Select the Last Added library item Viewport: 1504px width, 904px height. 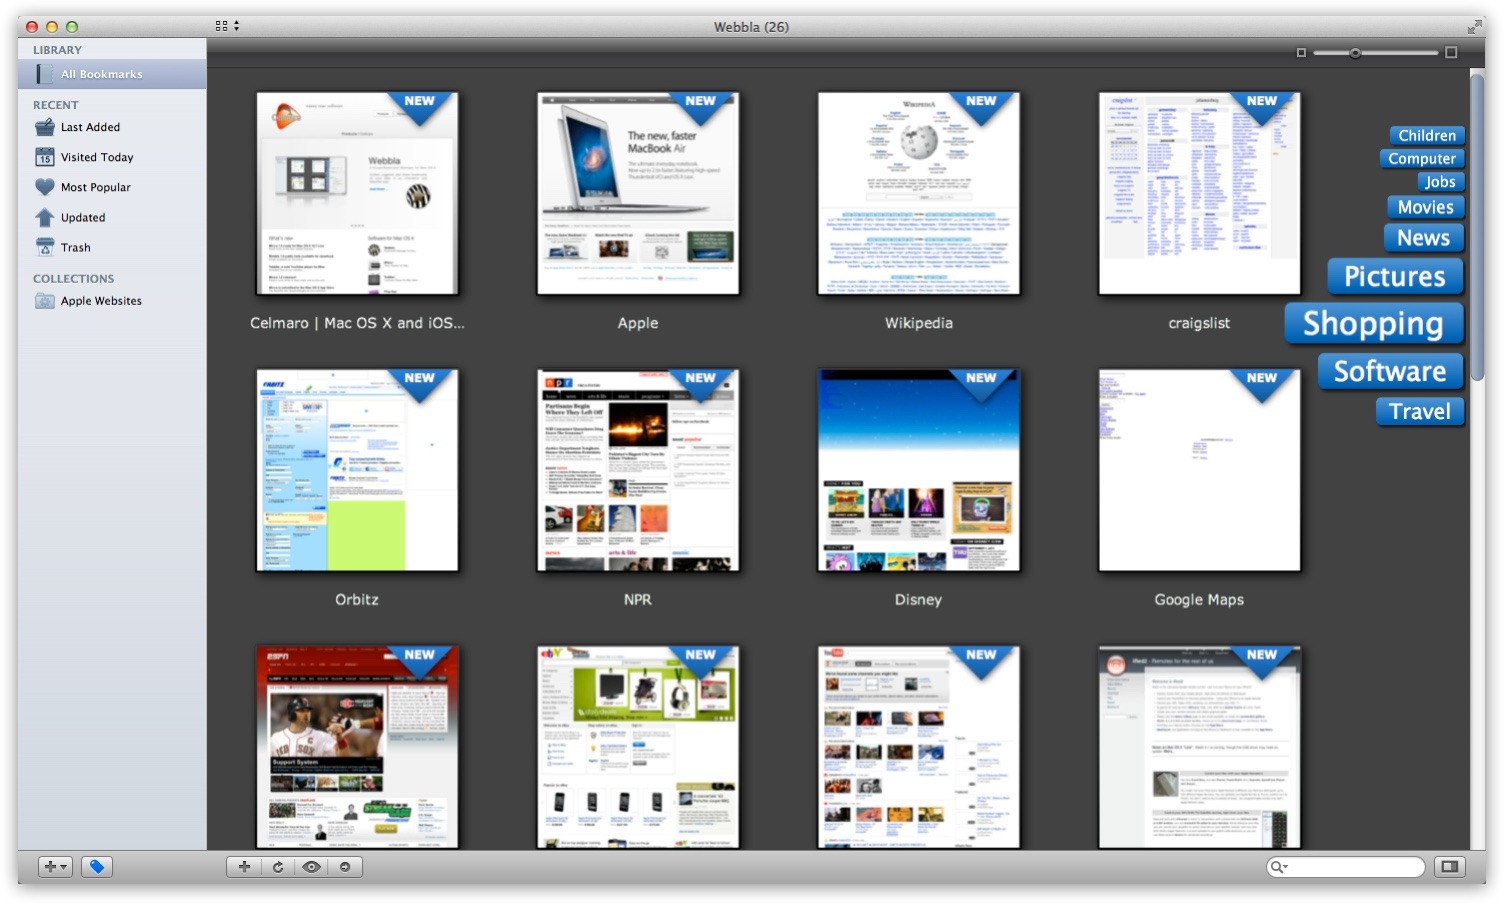pyautogui.click(x=90, y=127)
